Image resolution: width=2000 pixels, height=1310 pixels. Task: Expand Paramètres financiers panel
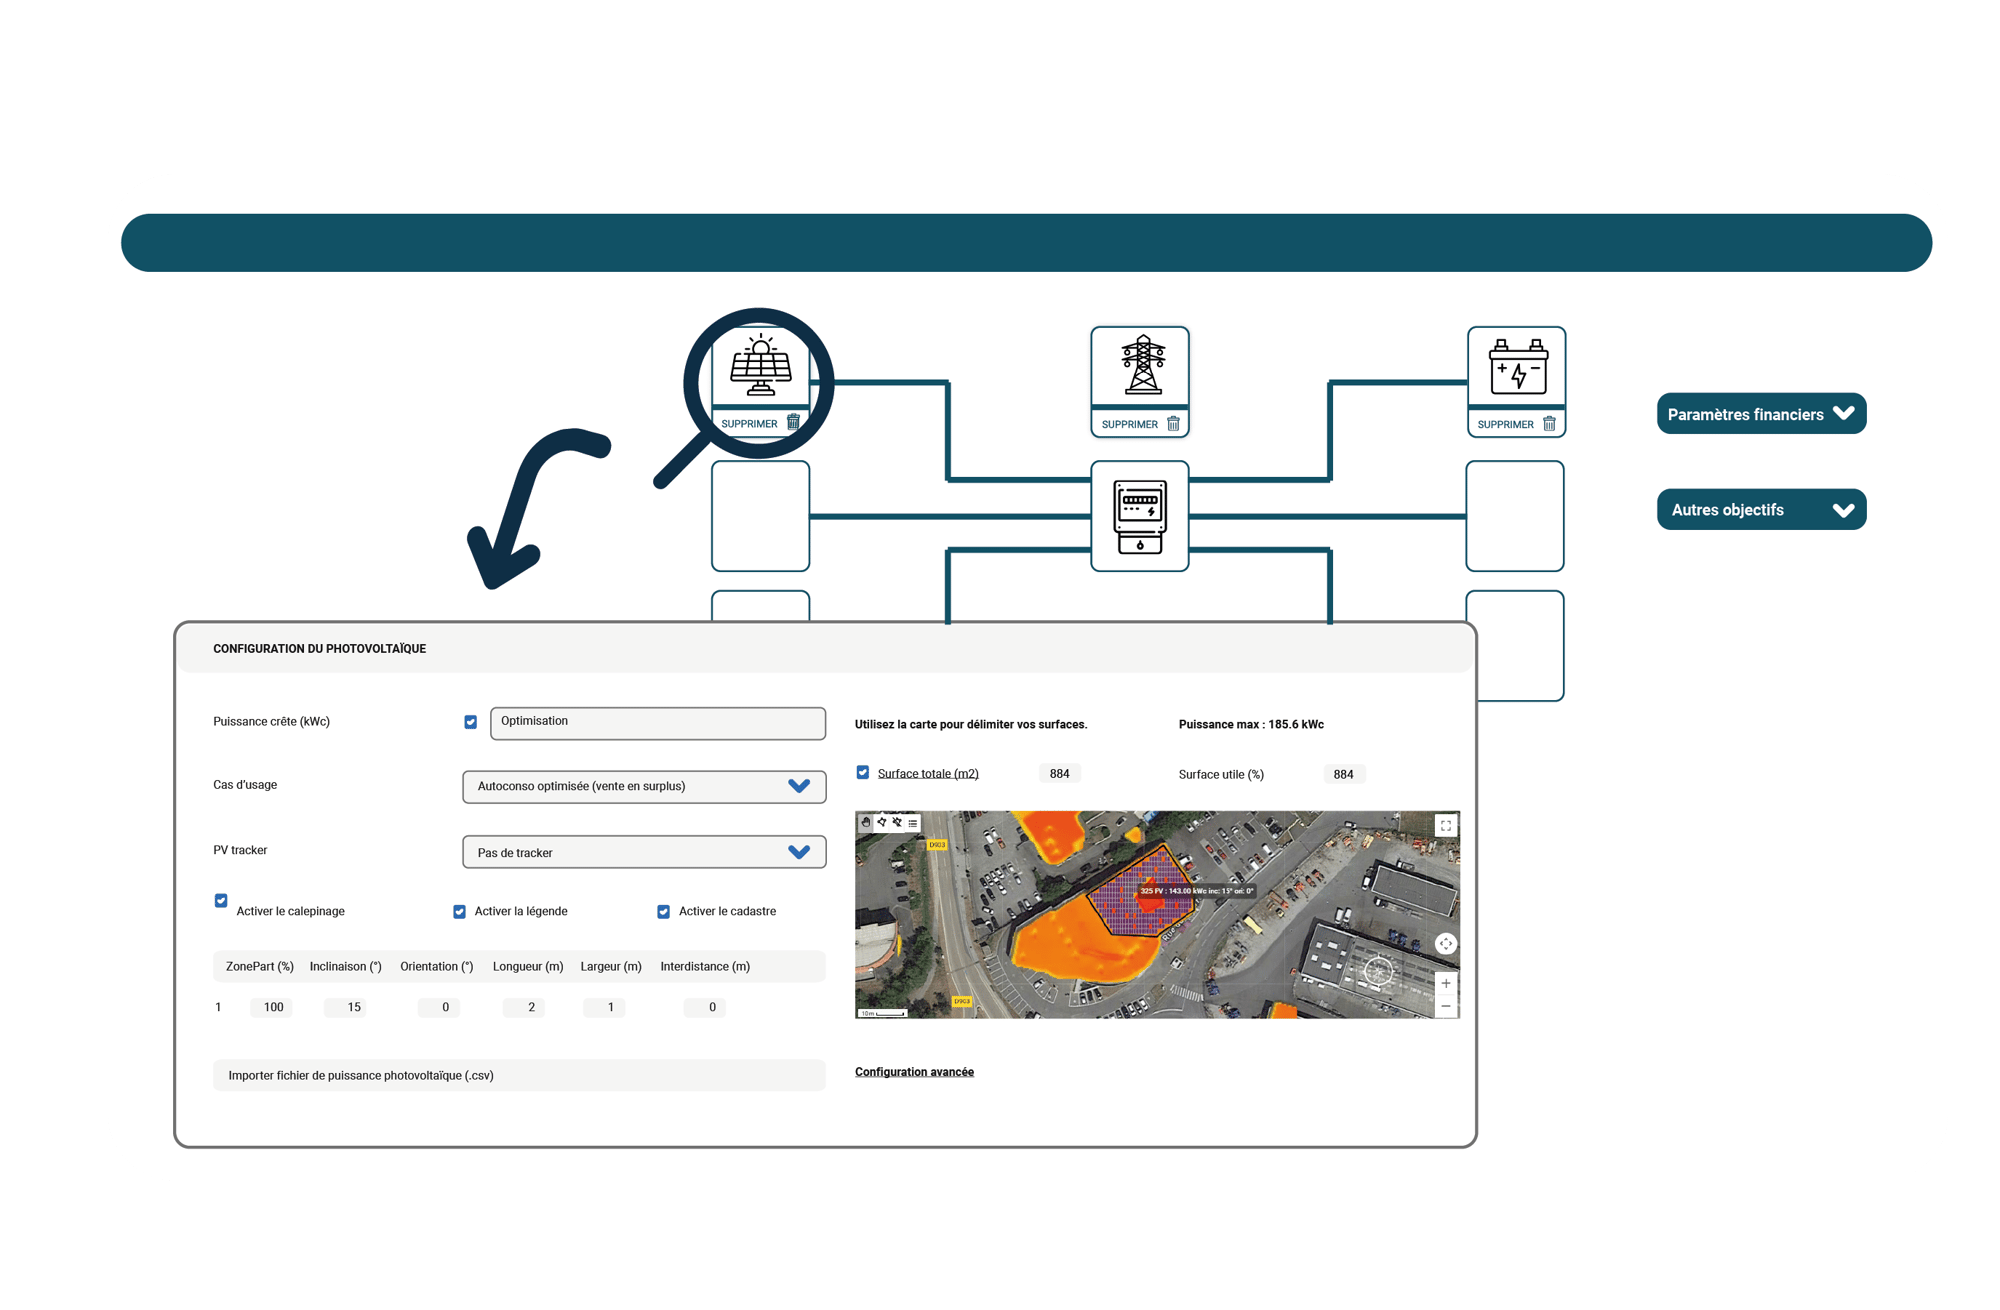click(1761, 414)
